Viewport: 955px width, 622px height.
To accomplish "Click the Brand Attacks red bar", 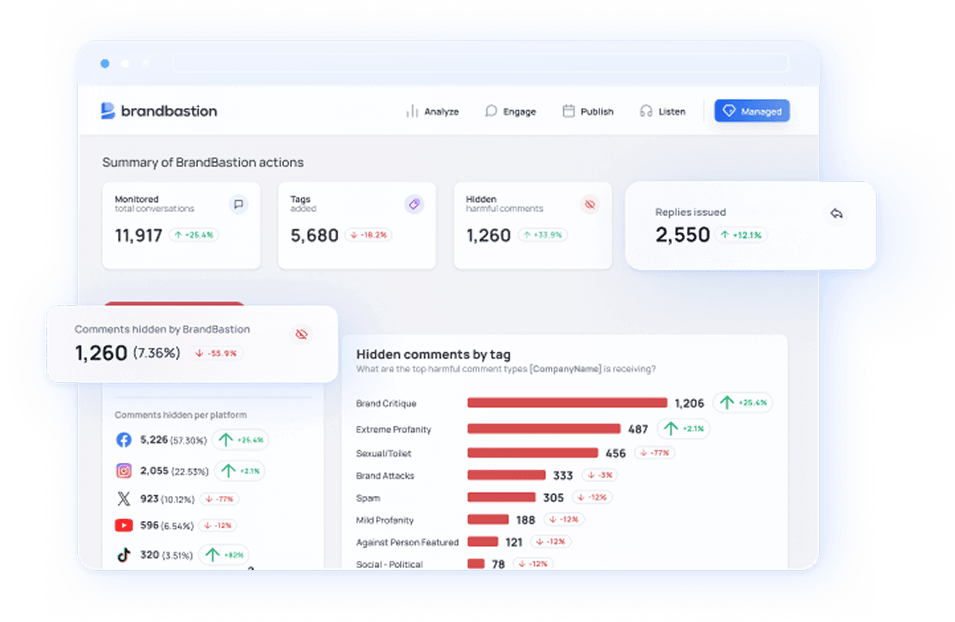I will (506, 475).
